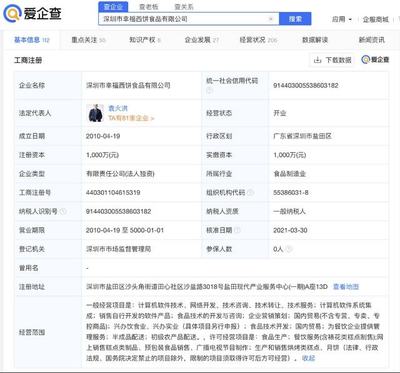Select the organization code 55386031-8

pyautogui.click(x=291, y=192)
